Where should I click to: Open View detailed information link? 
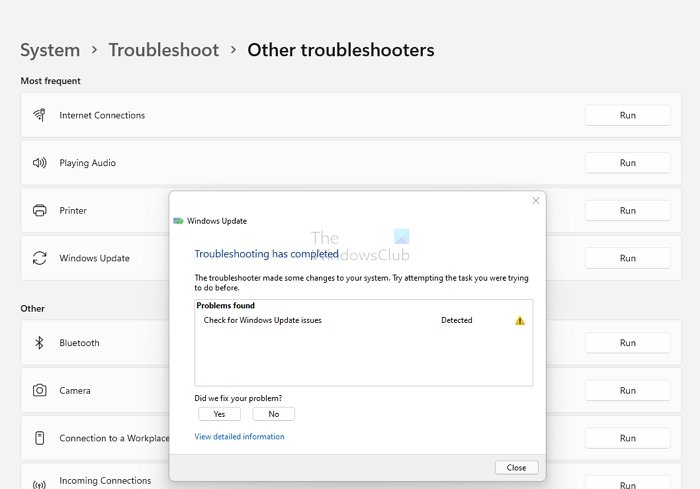point(239,437)
